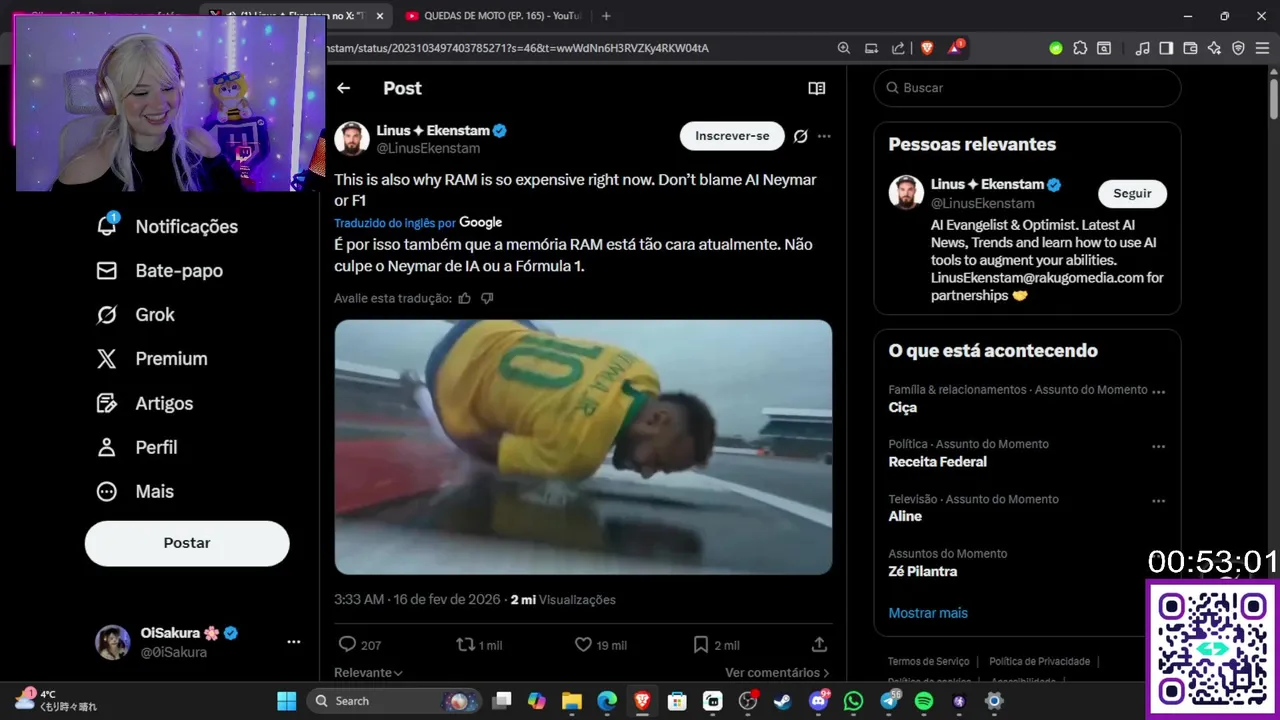The width and height of the screenshot is (1280, 720).
Task: Close the Linus Ekenstam X tab
Action: pyautogui.click(x=380, y=16)
